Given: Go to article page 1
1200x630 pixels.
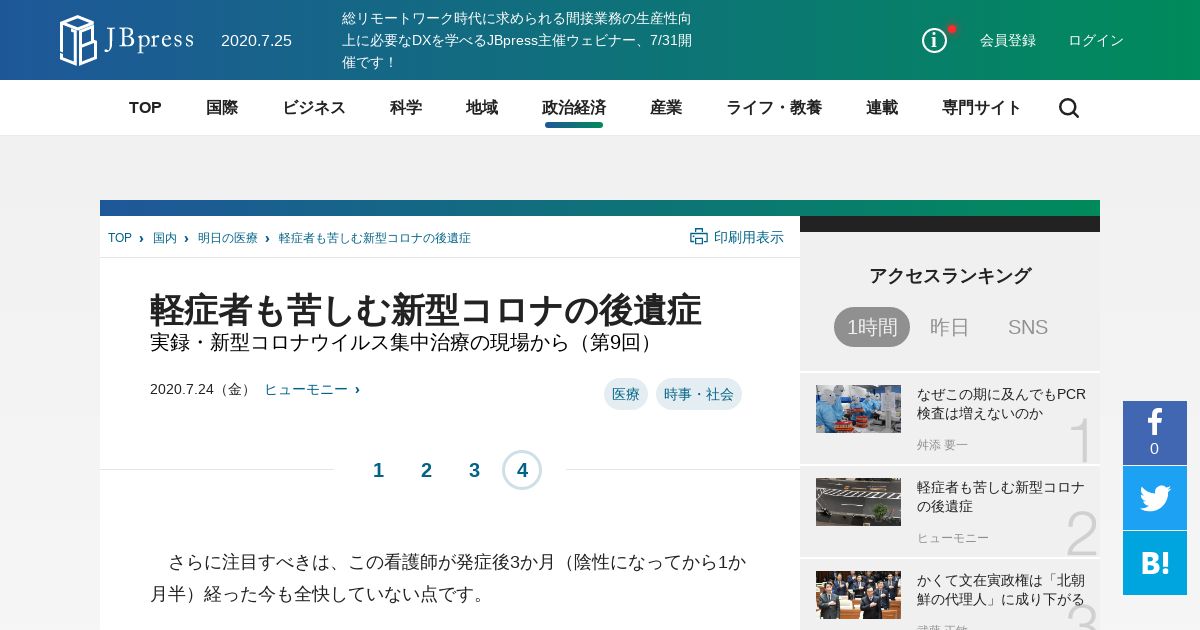Looking at the screenshot, I should 378,470.
